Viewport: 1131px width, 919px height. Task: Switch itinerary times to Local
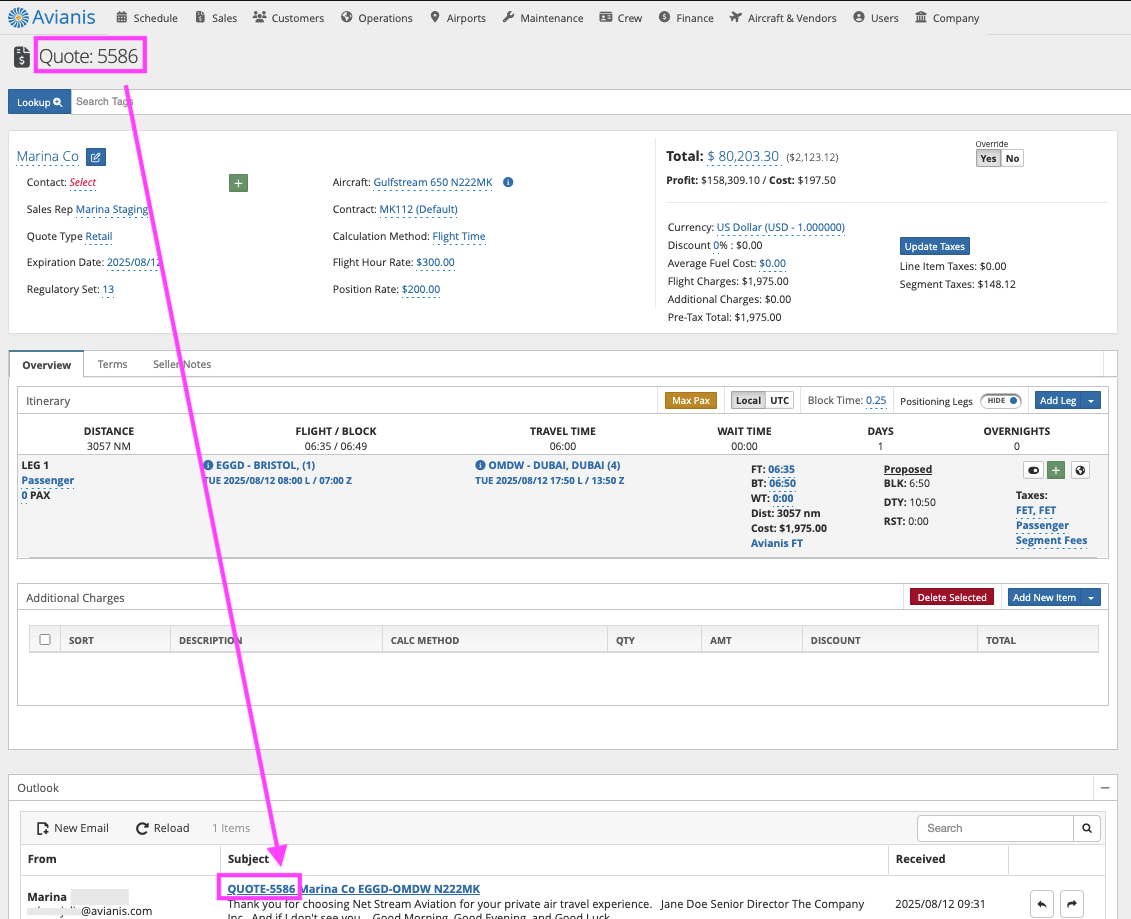pos(748,400)
